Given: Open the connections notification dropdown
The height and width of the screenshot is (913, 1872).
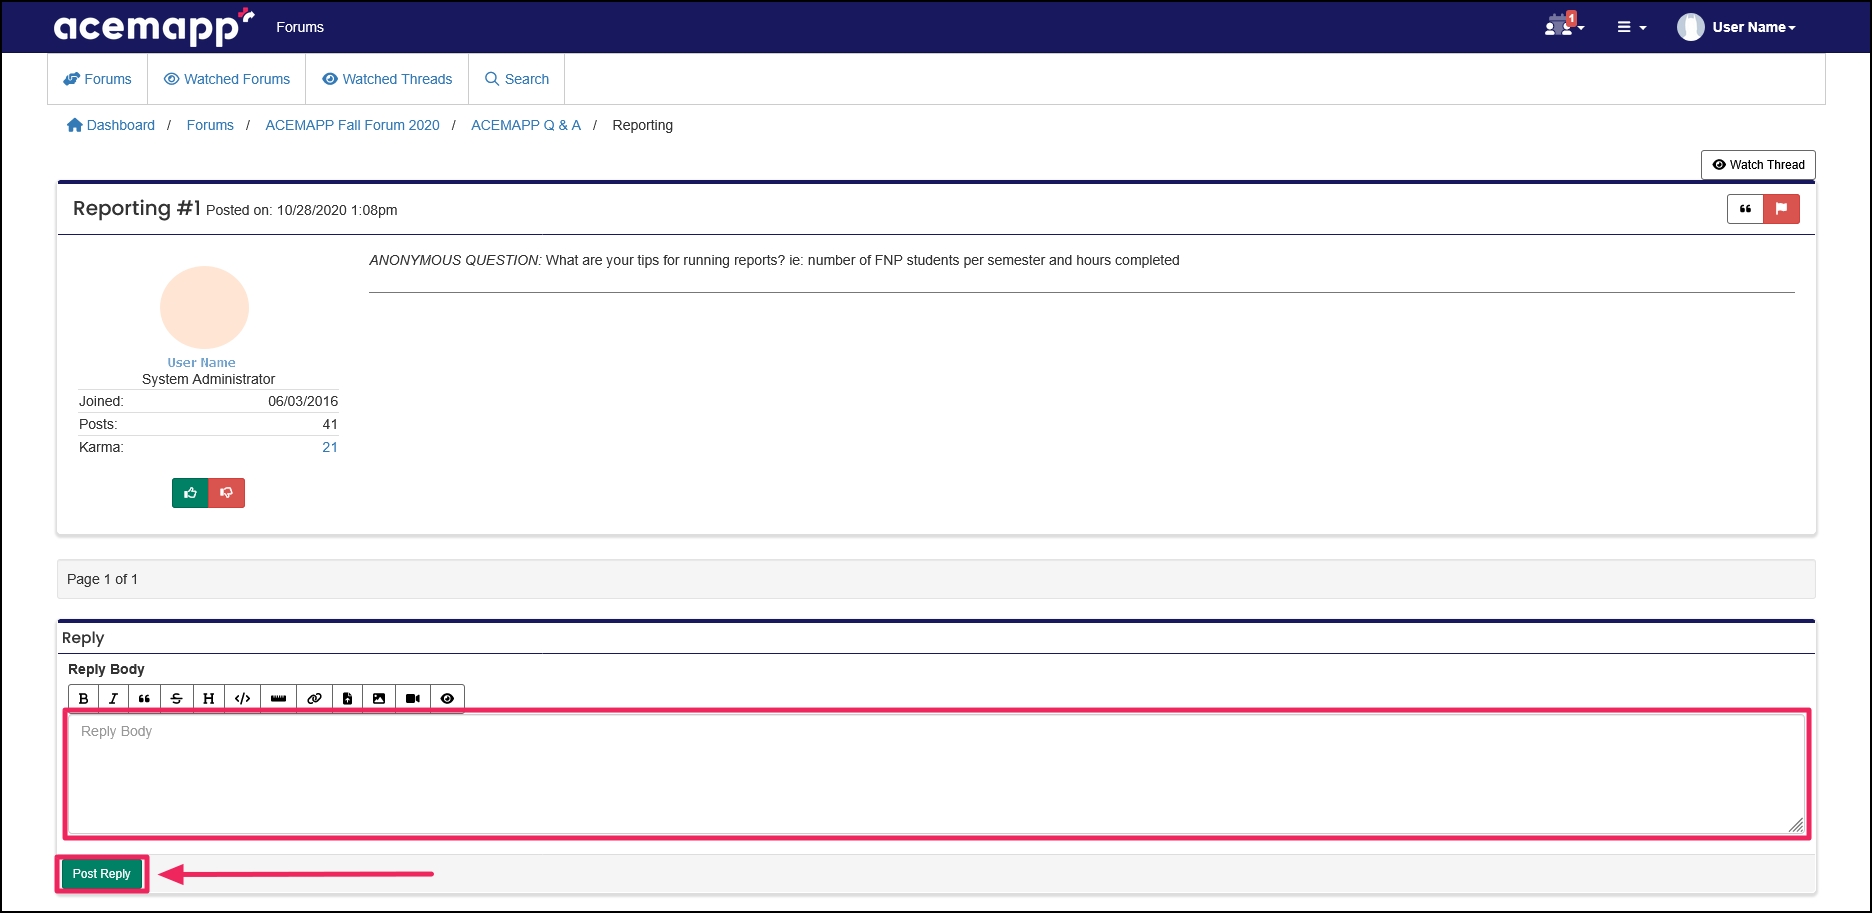Looking at the screenshot, I should tap(1562, 27).
